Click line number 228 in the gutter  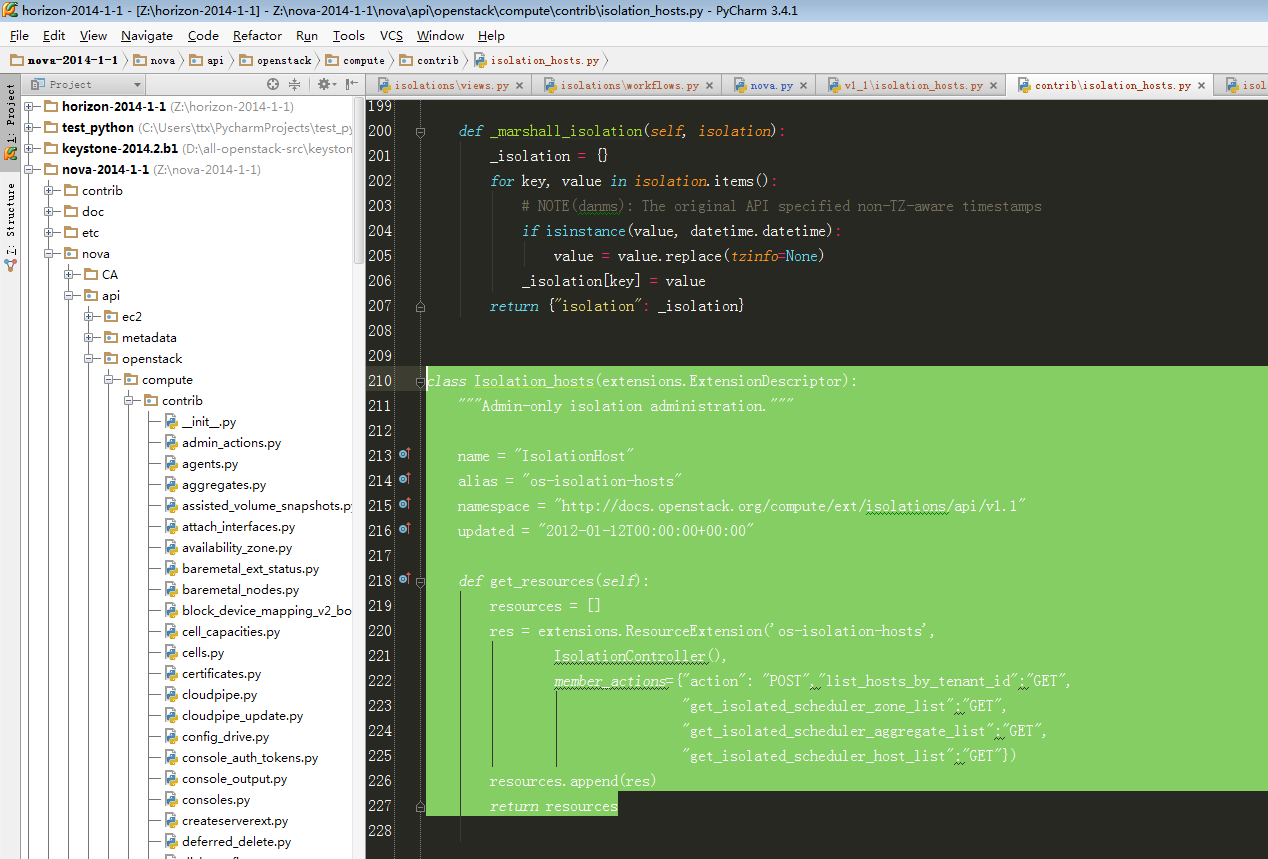coord(380,831)
